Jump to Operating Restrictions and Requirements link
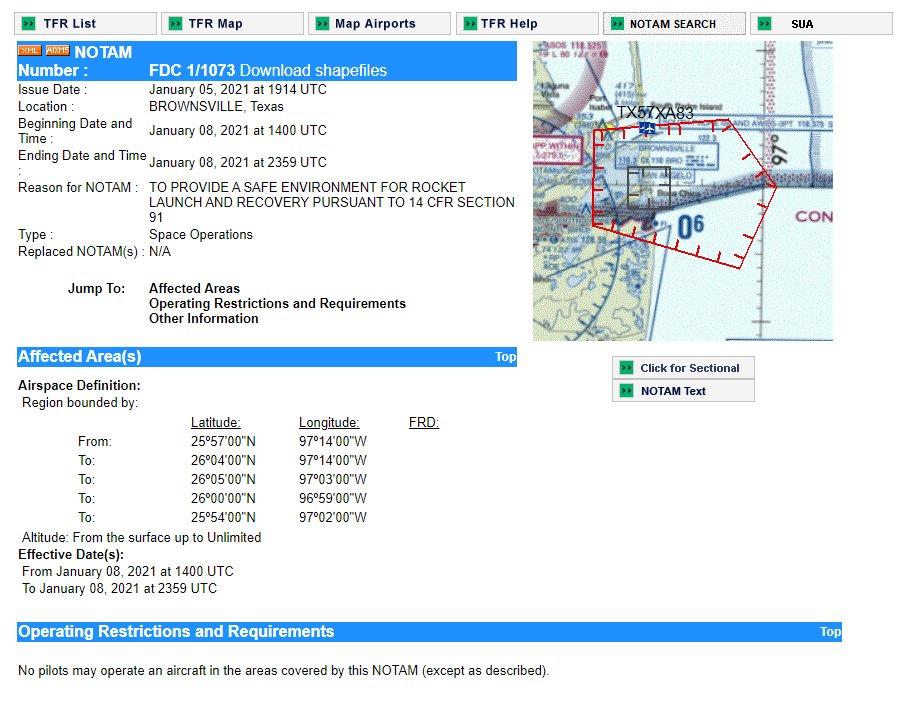 point(277,304)
